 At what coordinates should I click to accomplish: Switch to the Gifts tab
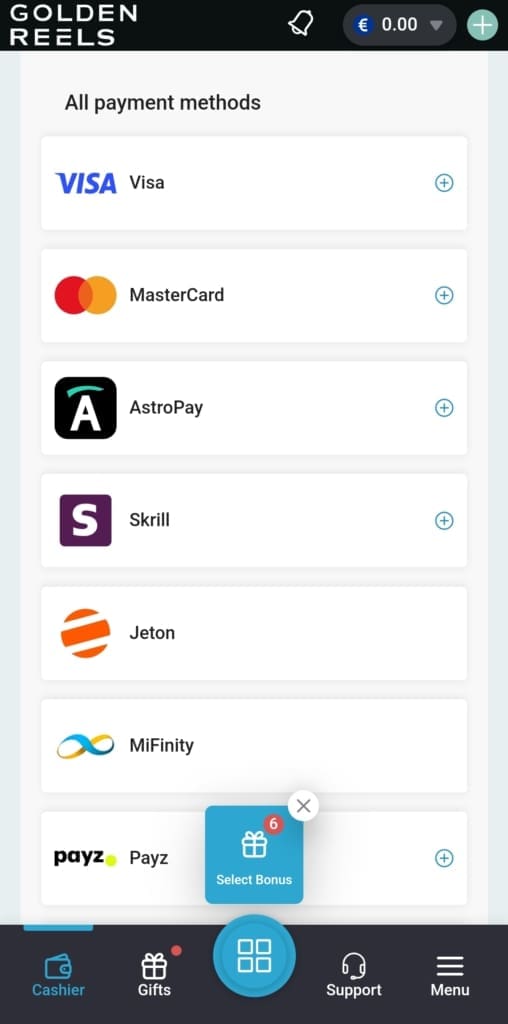tap(154, 974)
